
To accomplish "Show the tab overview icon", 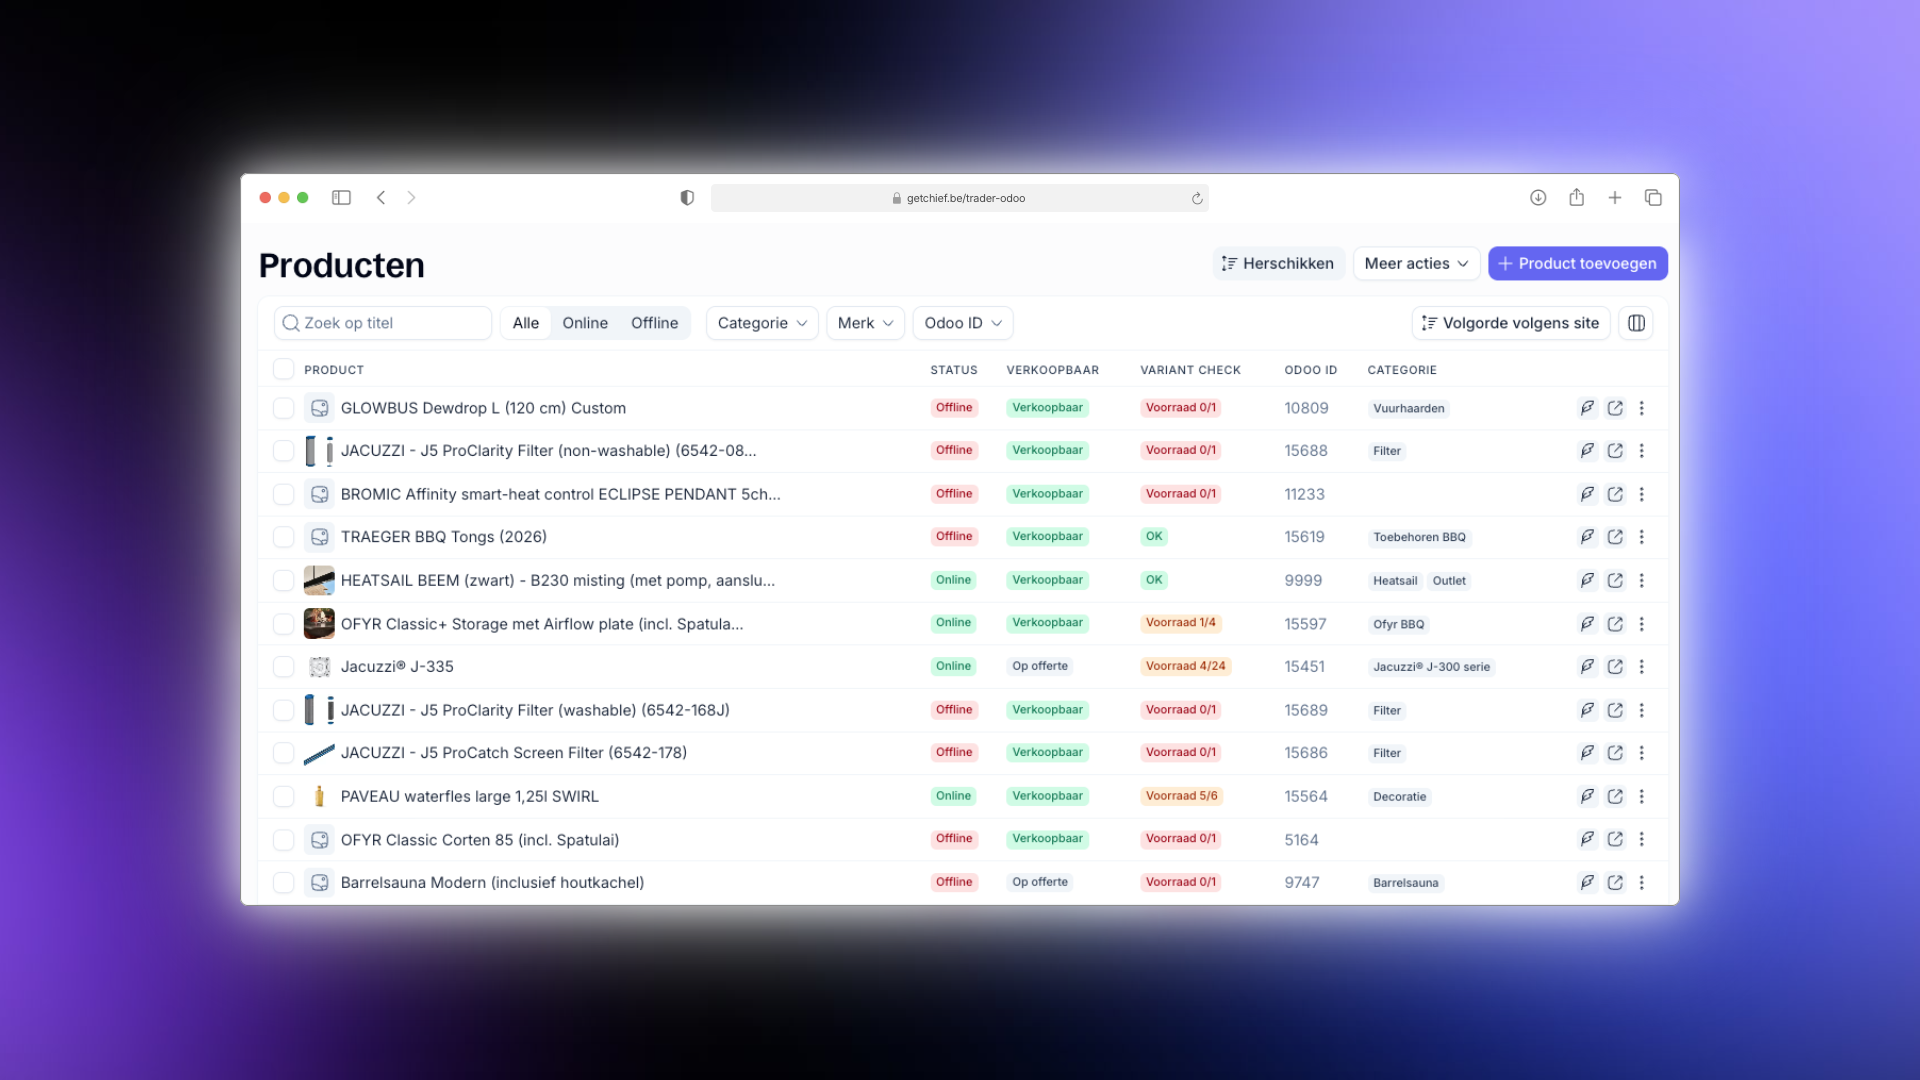I will 1653,198.
